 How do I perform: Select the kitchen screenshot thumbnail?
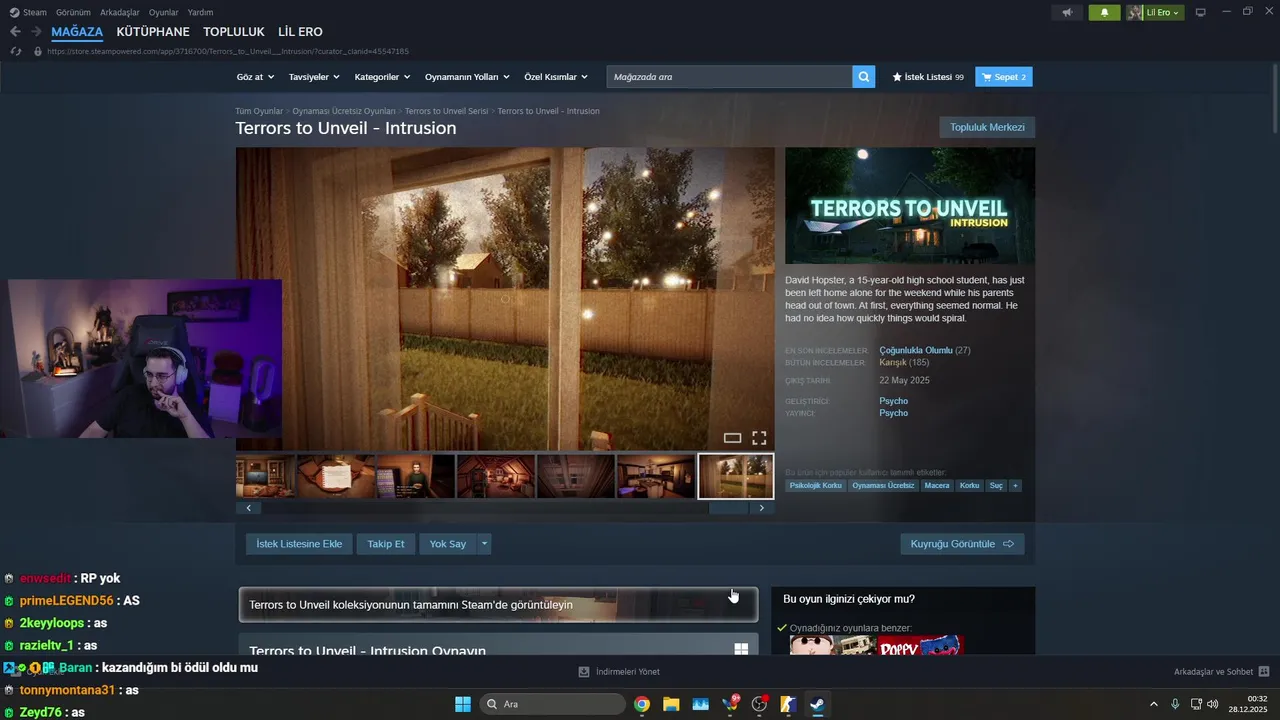point(655,476)
